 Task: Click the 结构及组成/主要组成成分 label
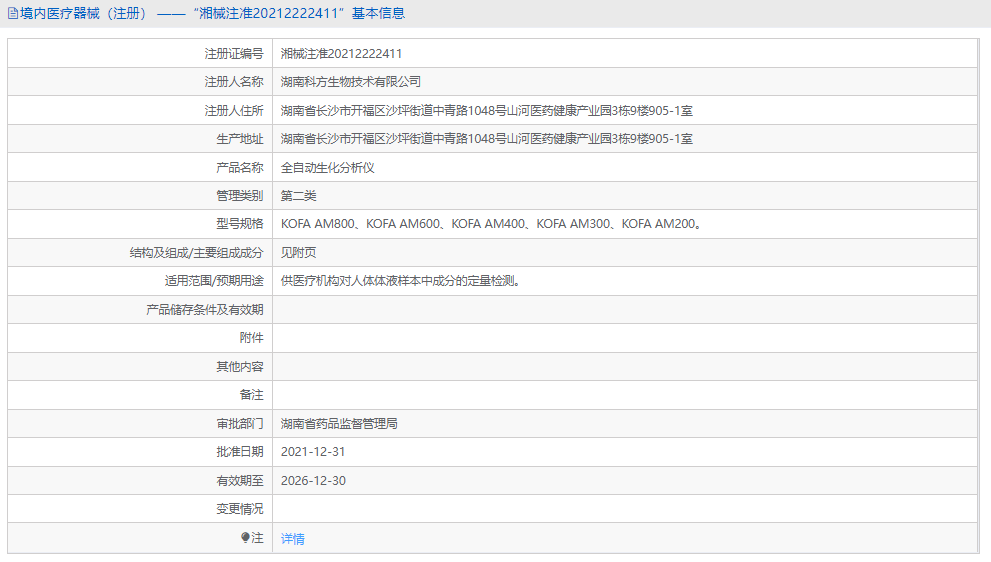tap(197, 253)
